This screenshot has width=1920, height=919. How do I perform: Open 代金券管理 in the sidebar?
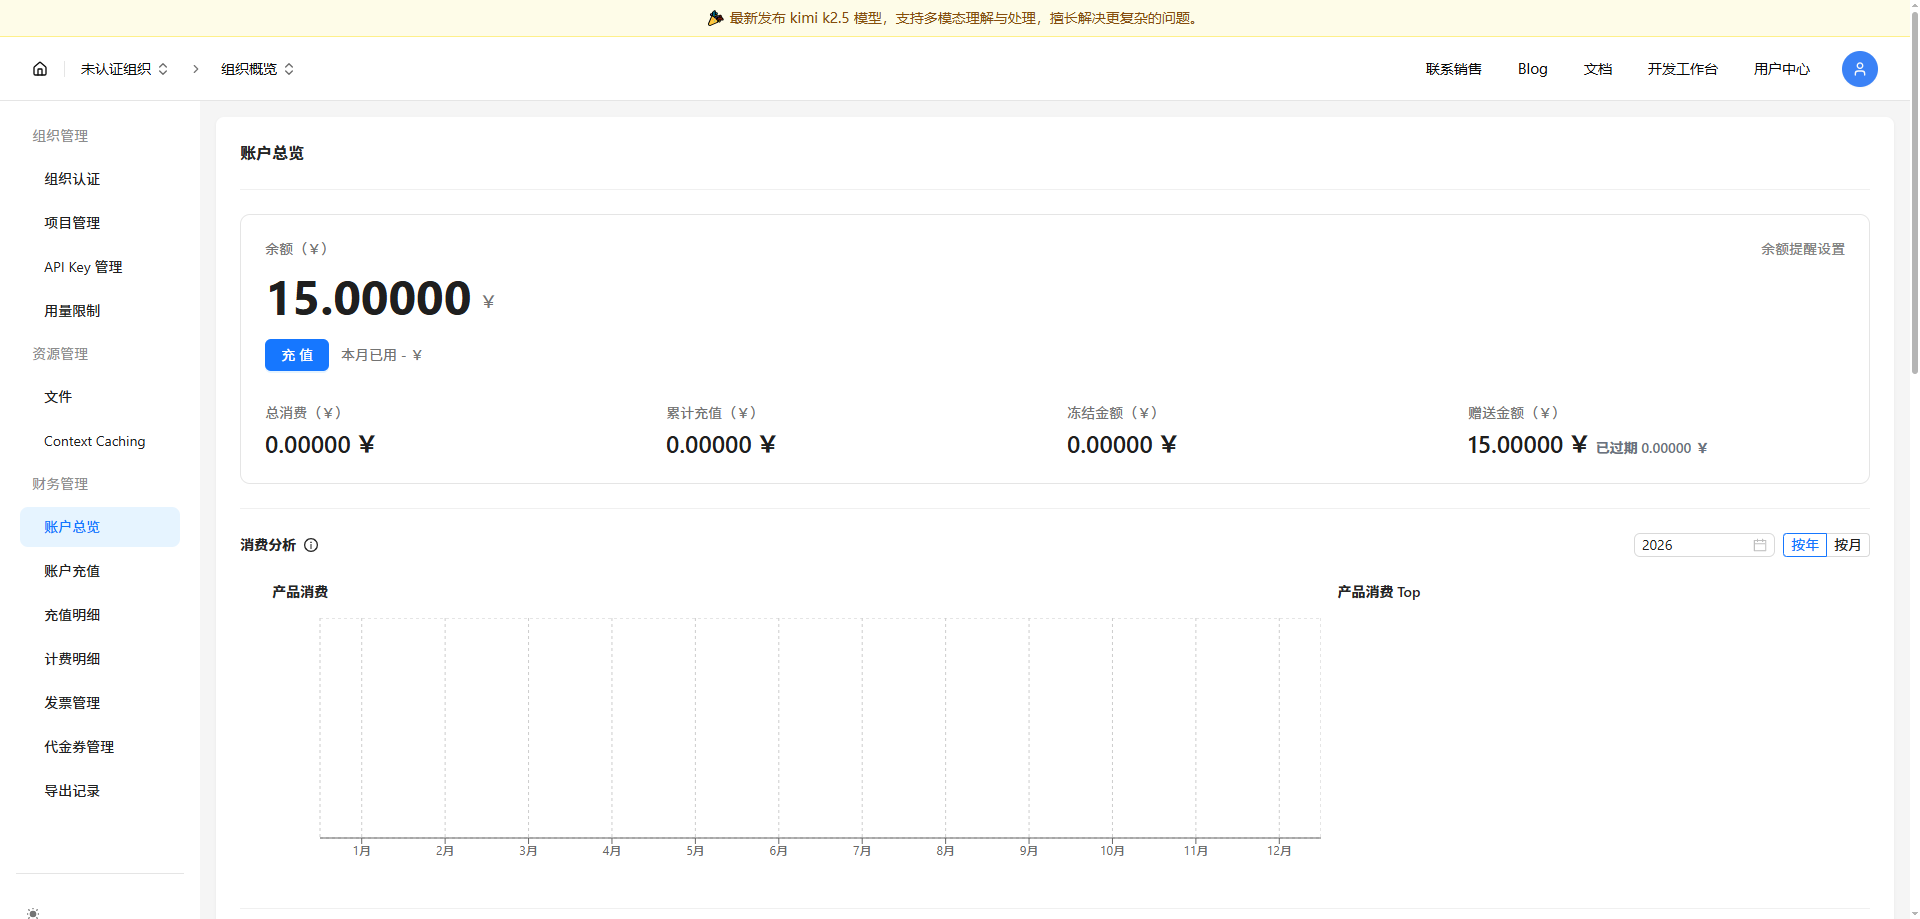point(100,747)
